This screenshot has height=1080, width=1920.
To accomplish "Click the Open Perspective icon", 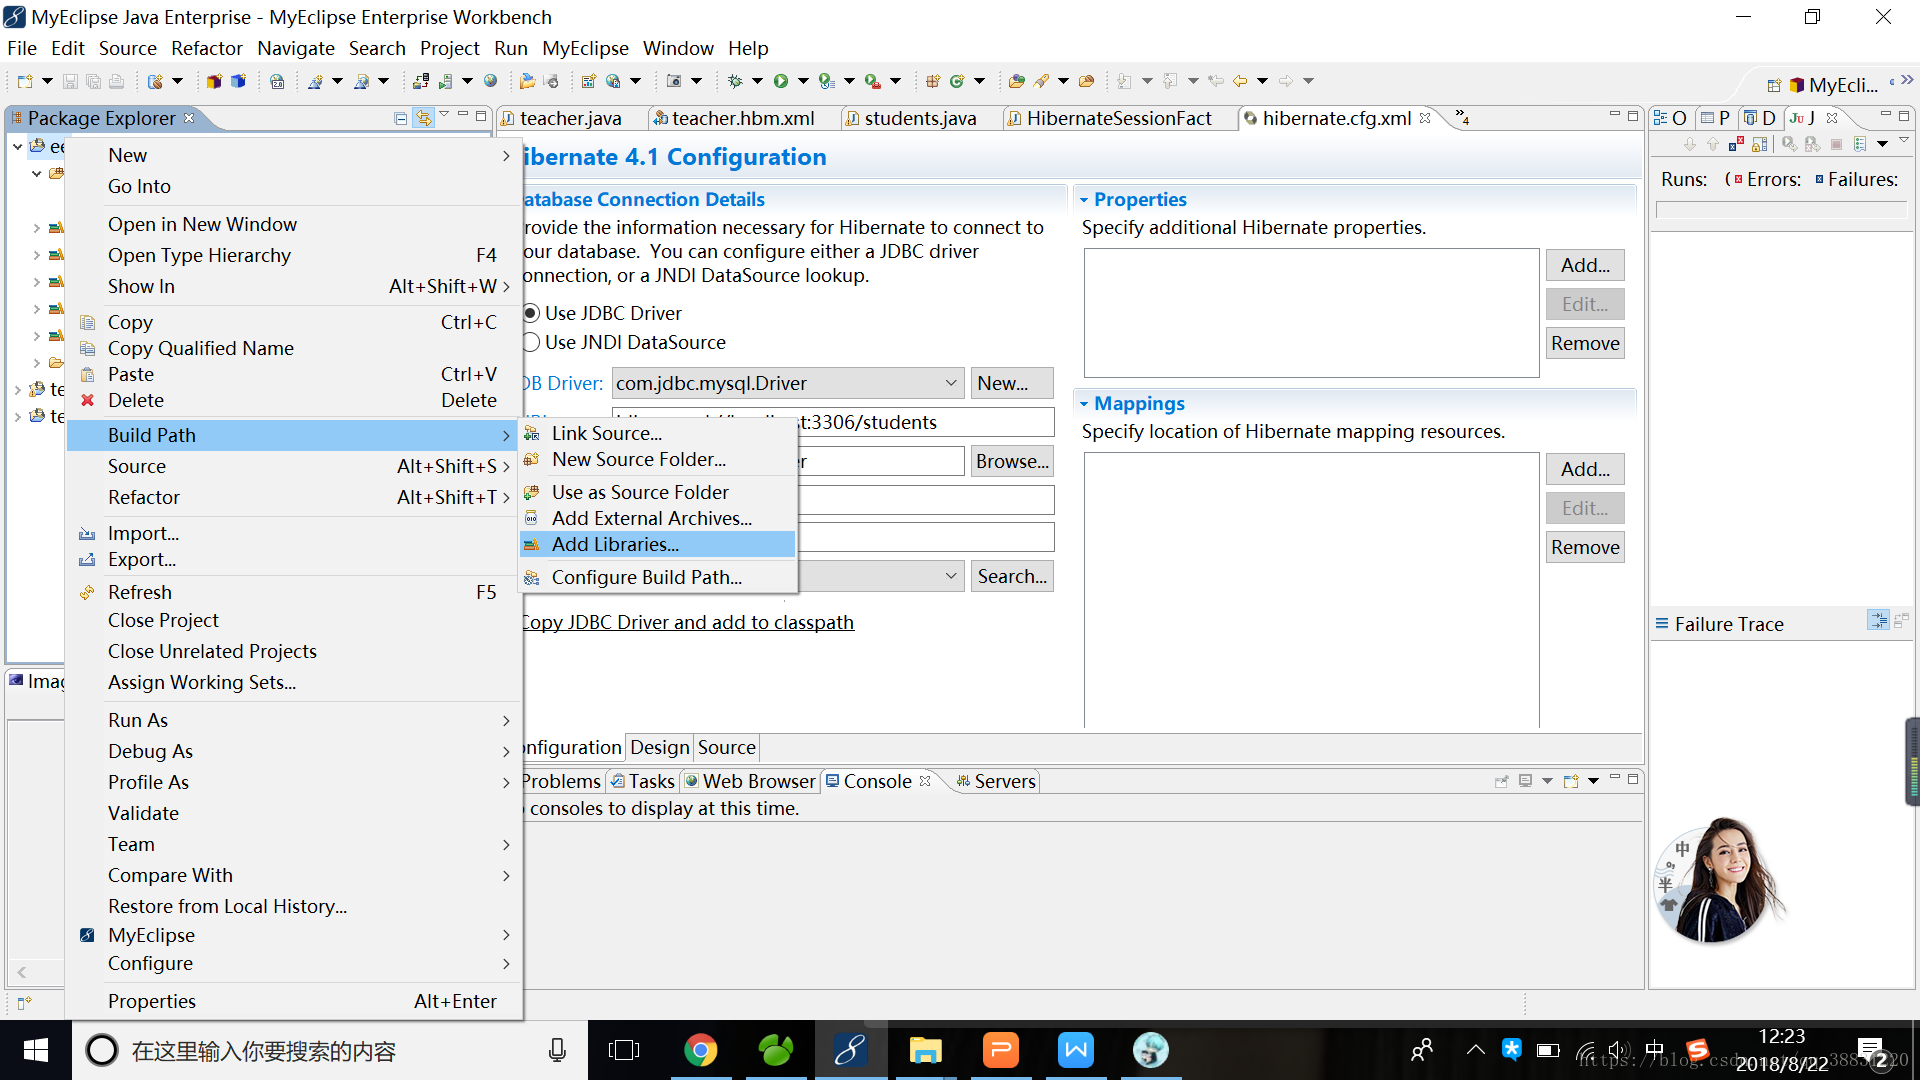I will 1774,85.
